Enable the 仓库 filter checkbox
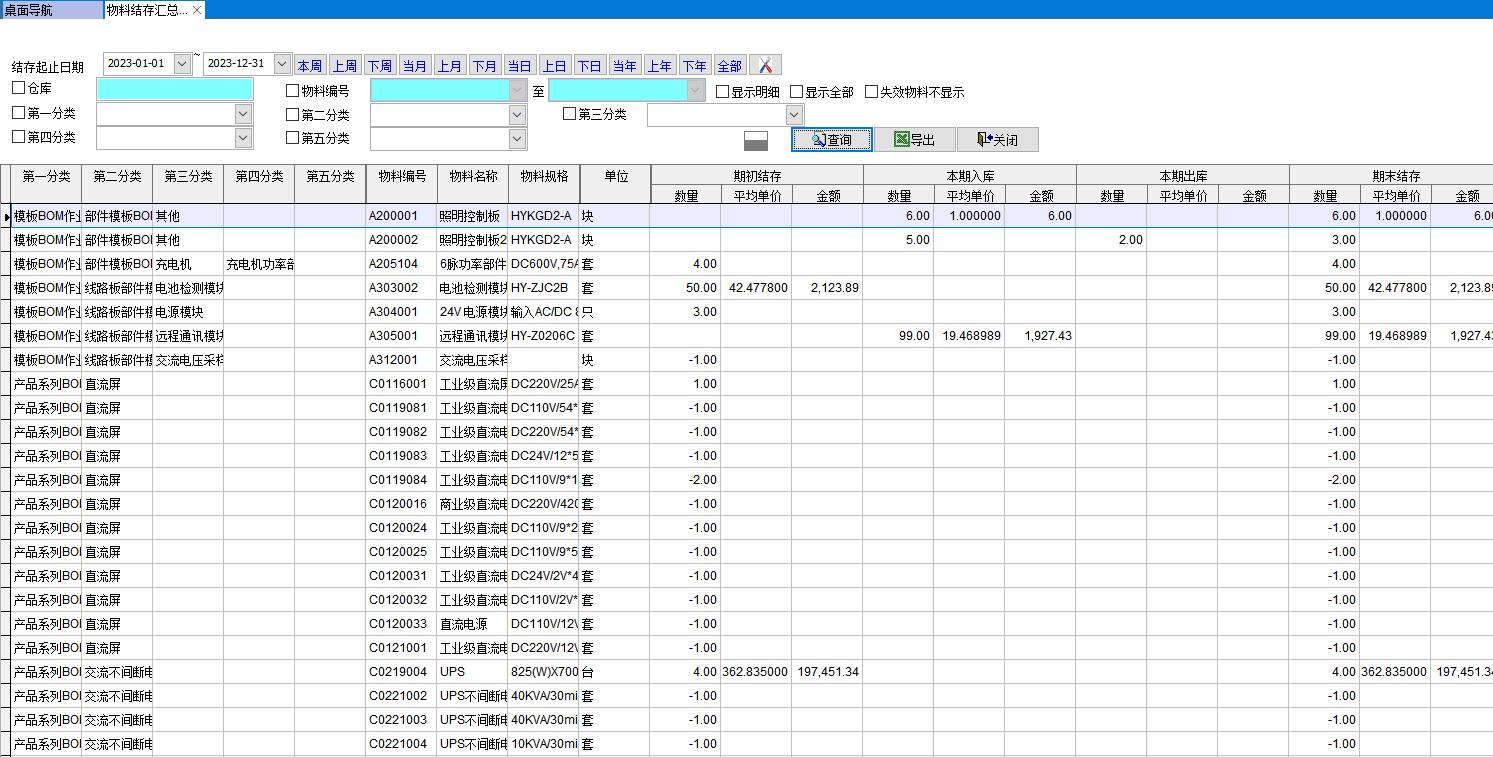This screenshot has height=757, width=1493. click(17, 89)
